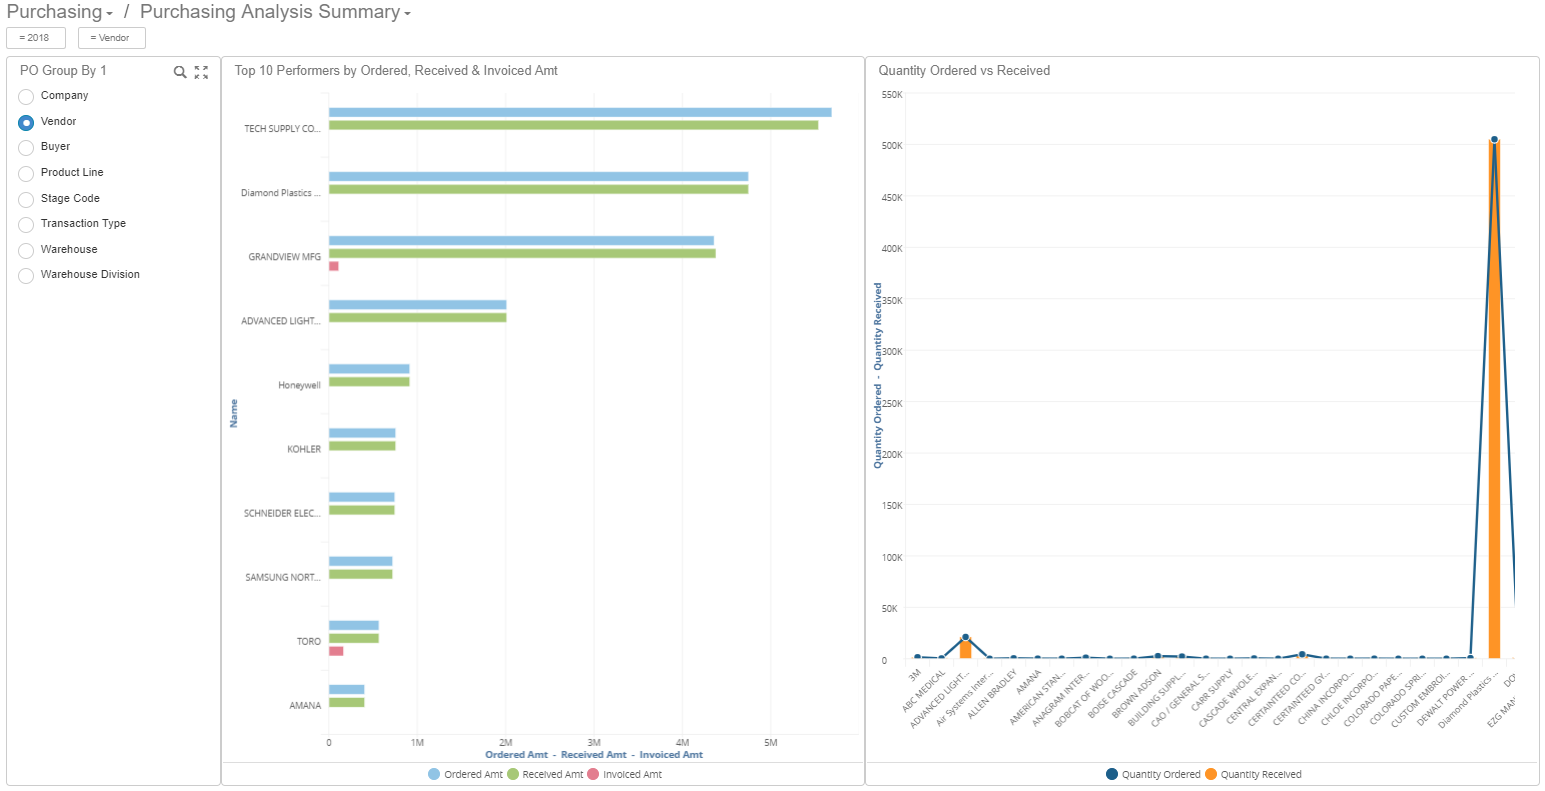Select the Stage Code grouping option
The image size is (1545, 791).
[x=25, y=198]
